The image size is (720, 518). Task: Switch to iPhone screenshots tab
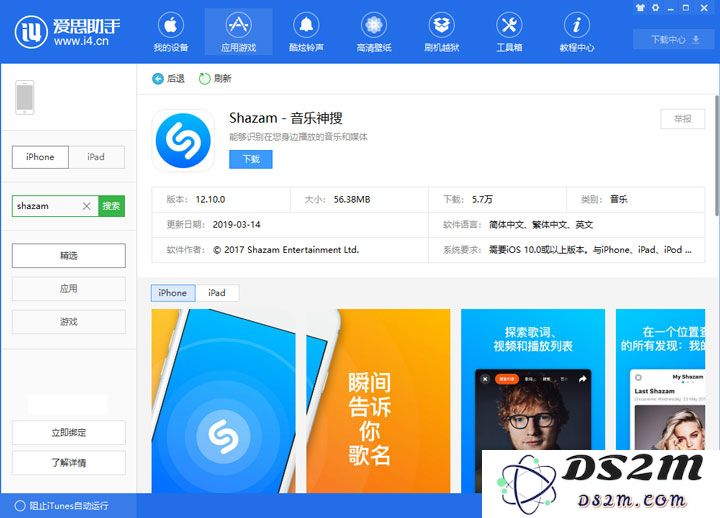pos(173,293)
